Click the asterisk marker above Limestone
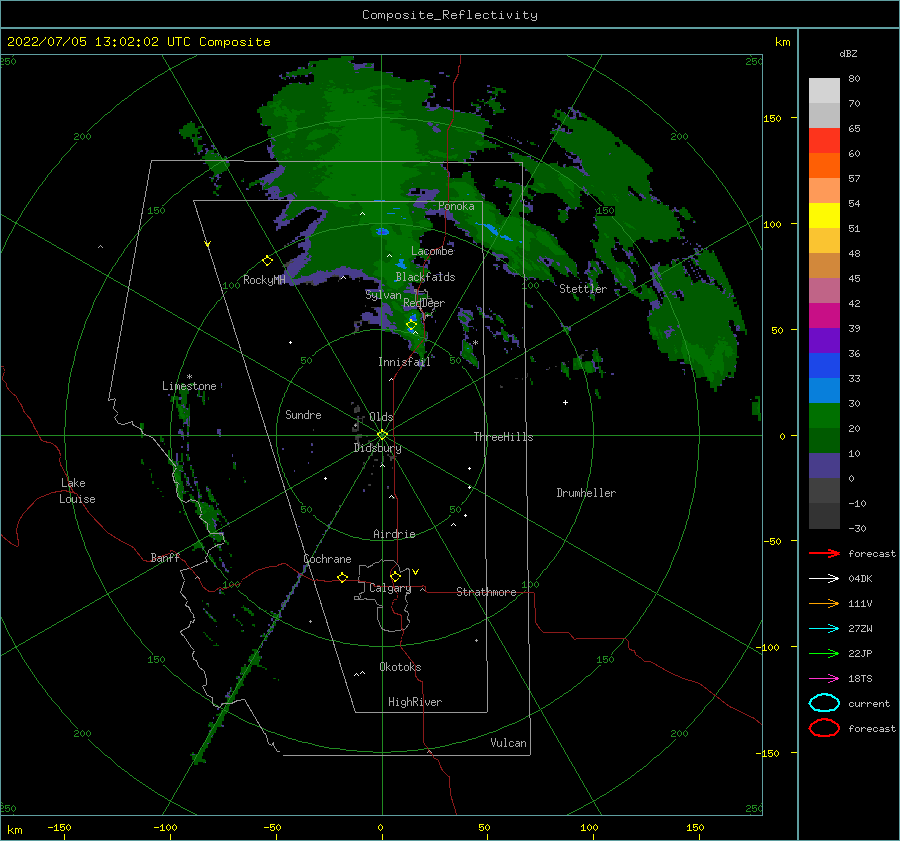This screenshot has width=900, height=841. (189, 377)
